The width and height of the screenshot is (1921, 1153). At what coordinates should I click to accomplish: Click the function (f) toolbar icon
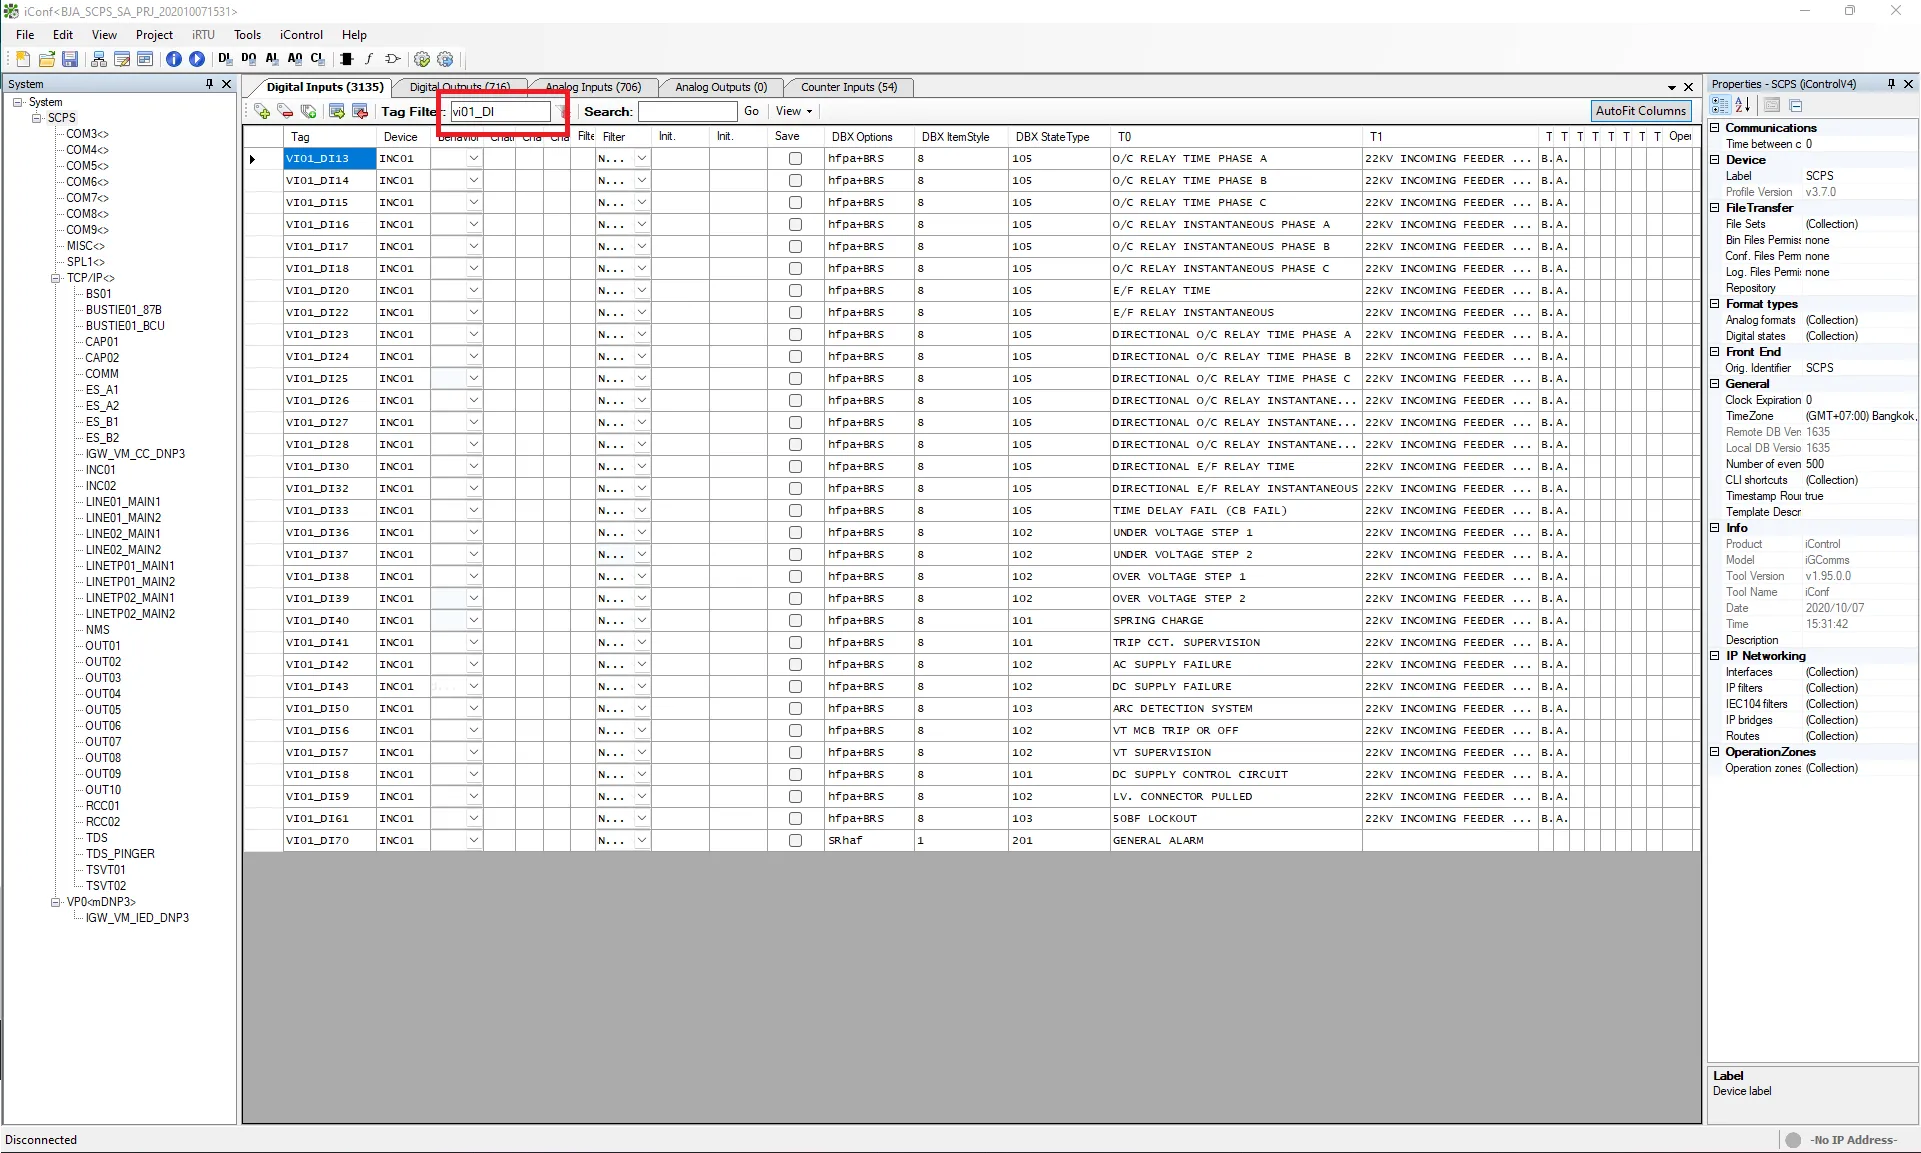[369, 59]
